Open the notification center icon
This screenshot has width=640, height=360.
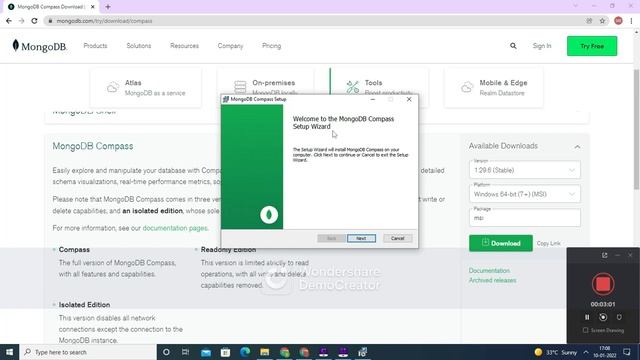[x=627, y=352]
